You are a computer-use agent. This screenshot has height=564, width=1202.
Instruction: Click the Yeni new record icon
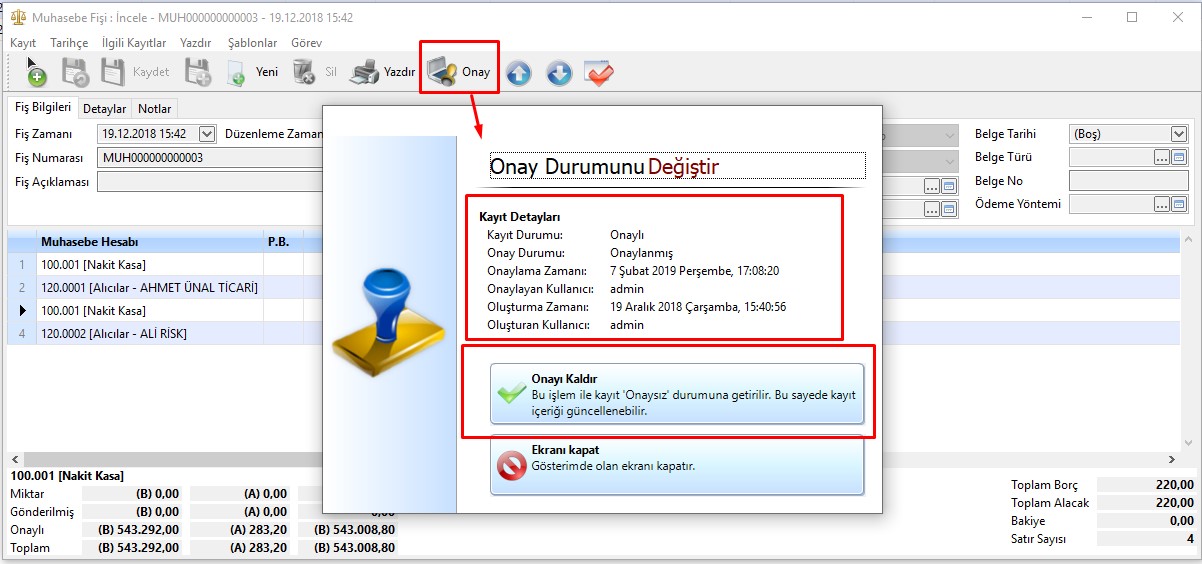pyautogui.click(x=236, y=72)
